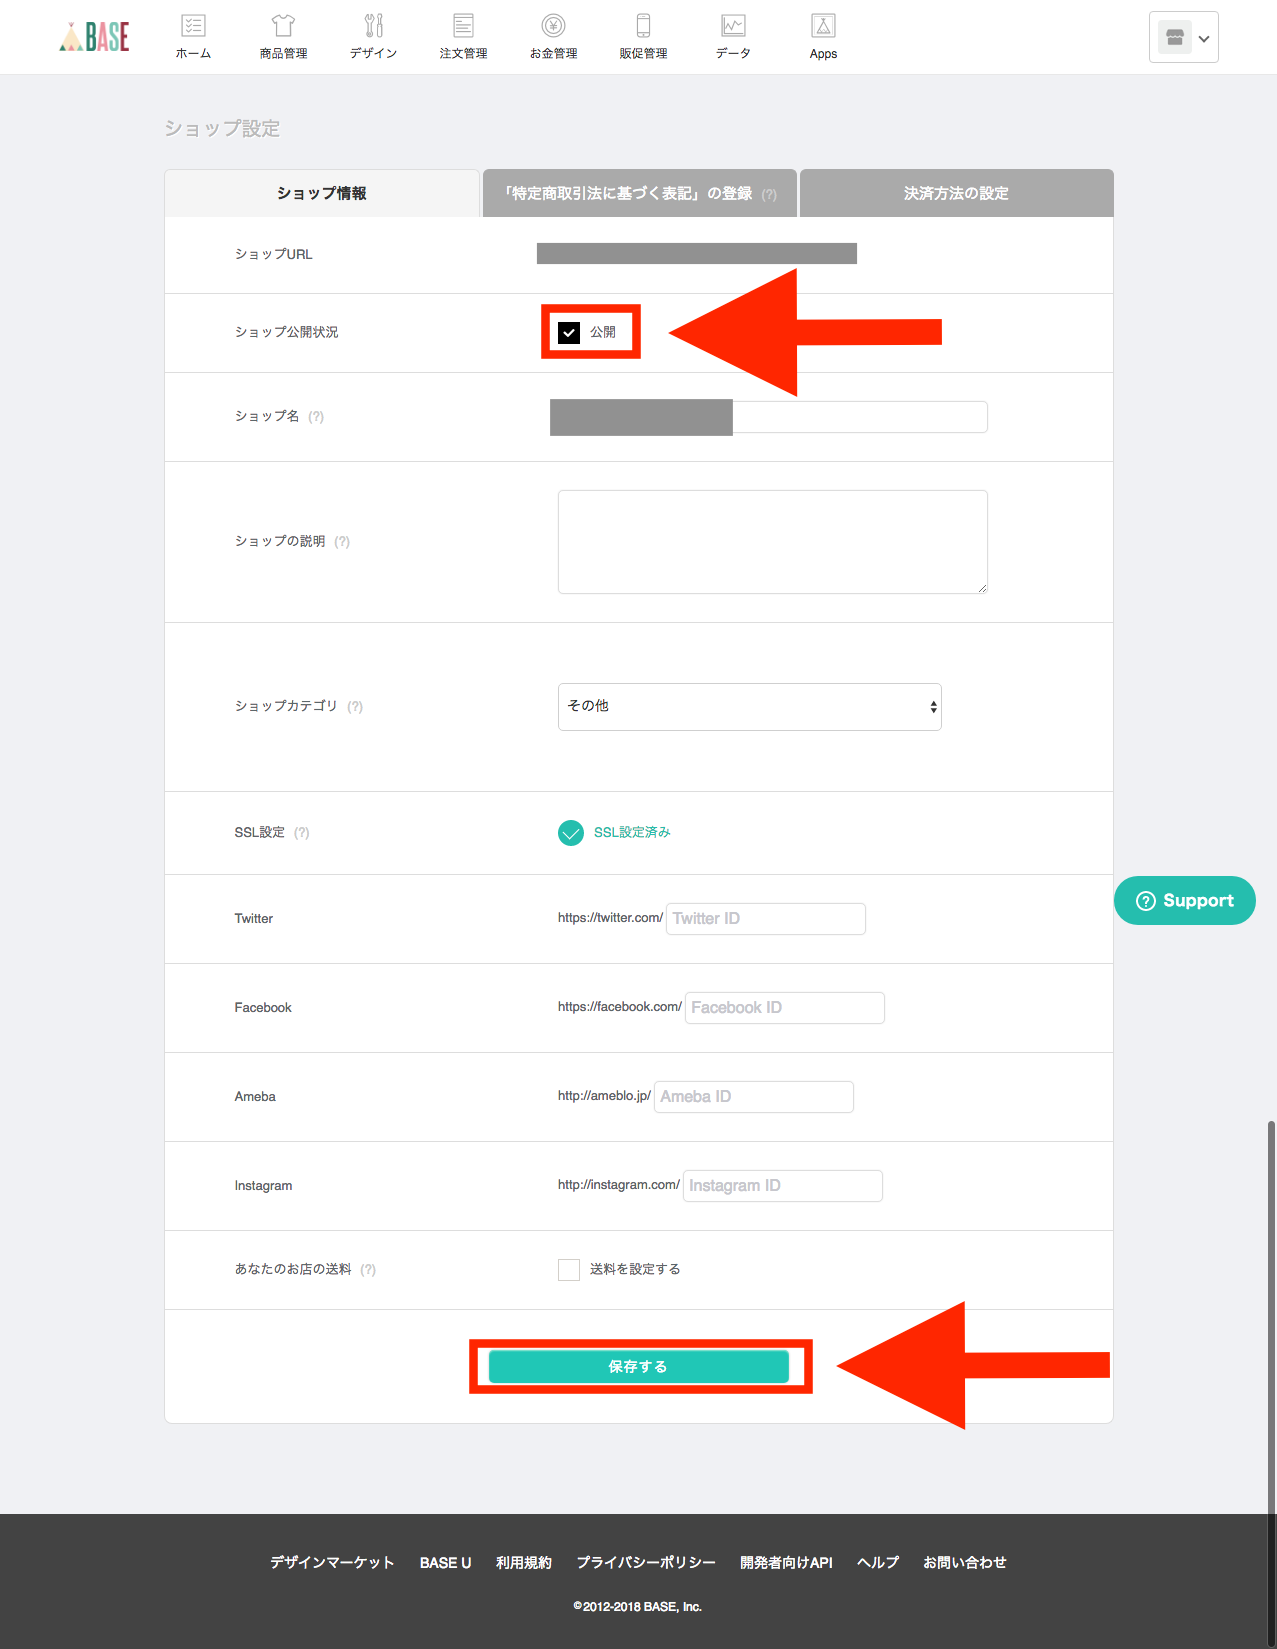Uncheck the 公開 shop publish checkbox
The image size is (1277, 1649).
pos(569,333)
